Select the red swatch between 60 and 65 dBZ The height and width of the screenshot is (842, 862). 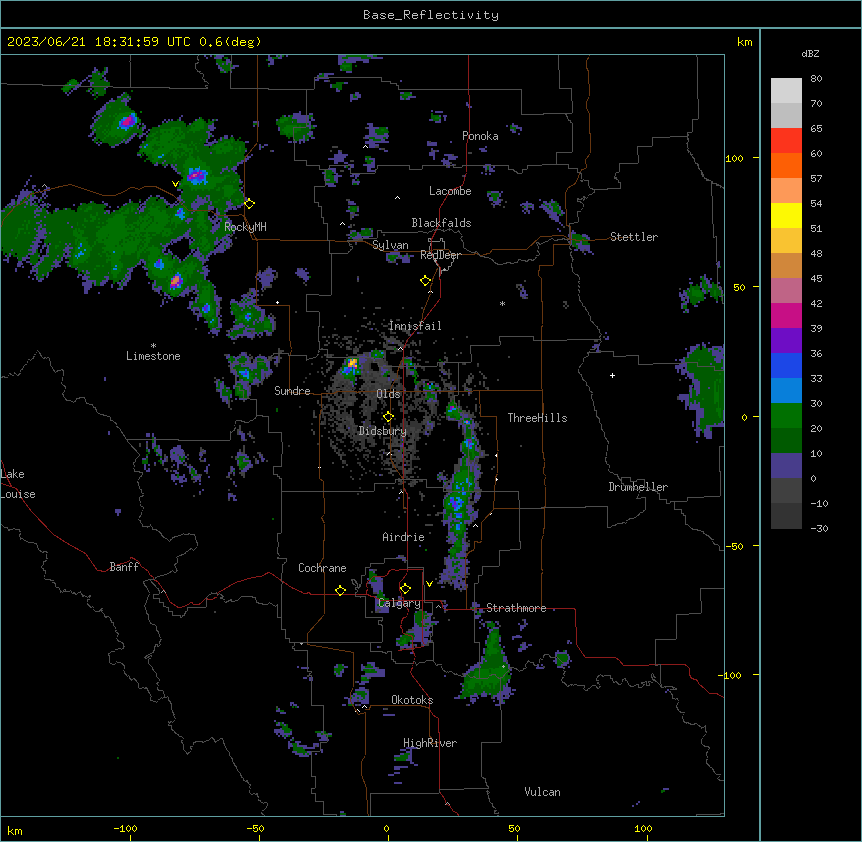[x=786, y=140]
